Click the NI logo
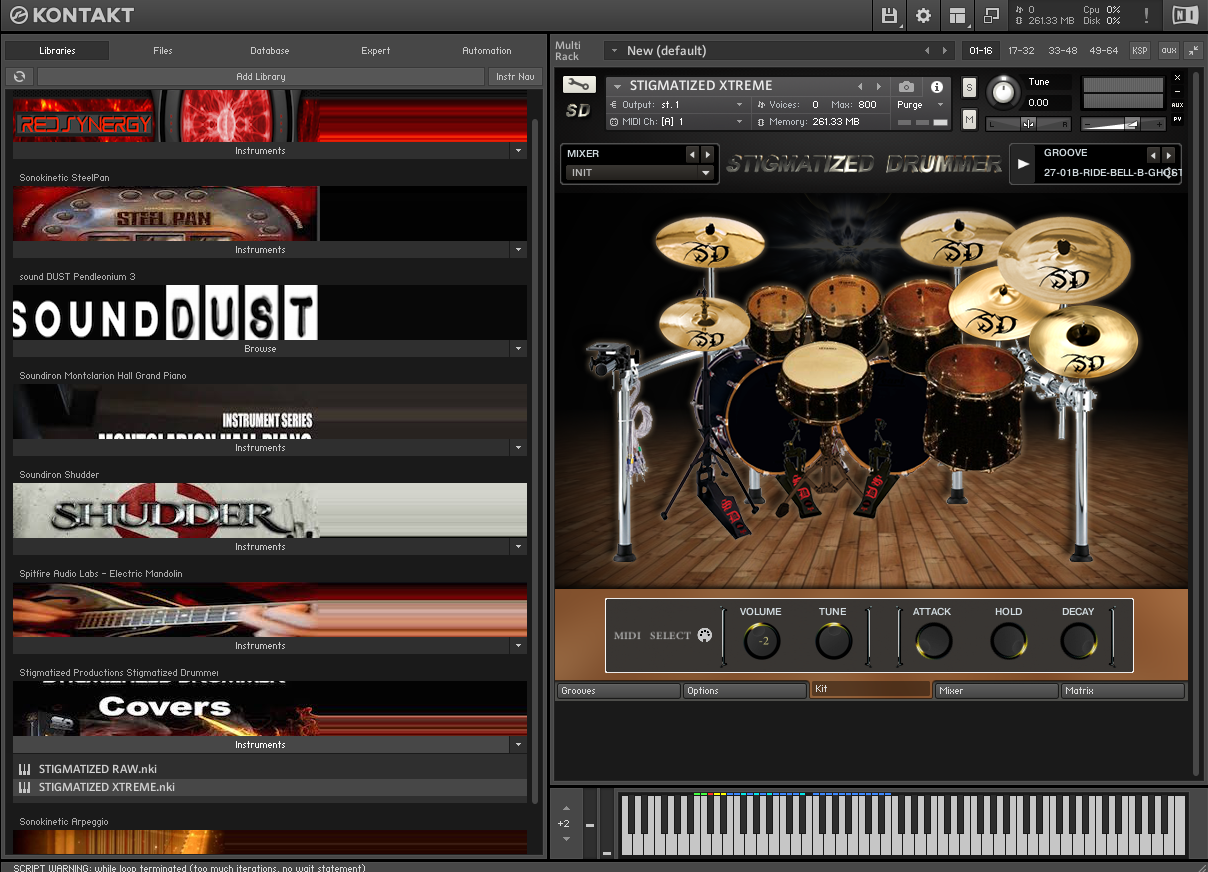 (x=1185, y=15)
